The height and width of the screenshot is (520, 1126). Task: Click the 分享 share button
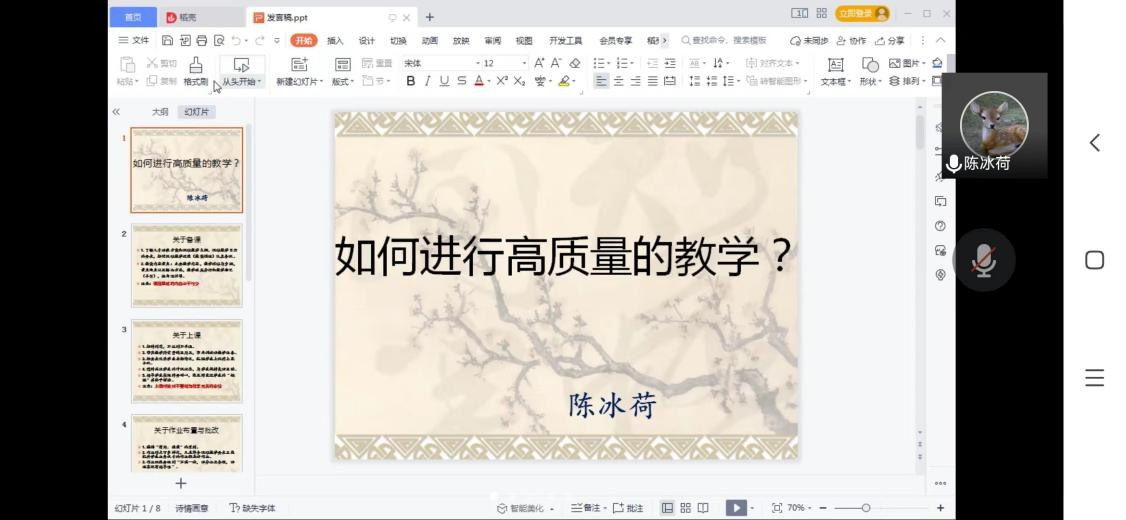point(889,41)
